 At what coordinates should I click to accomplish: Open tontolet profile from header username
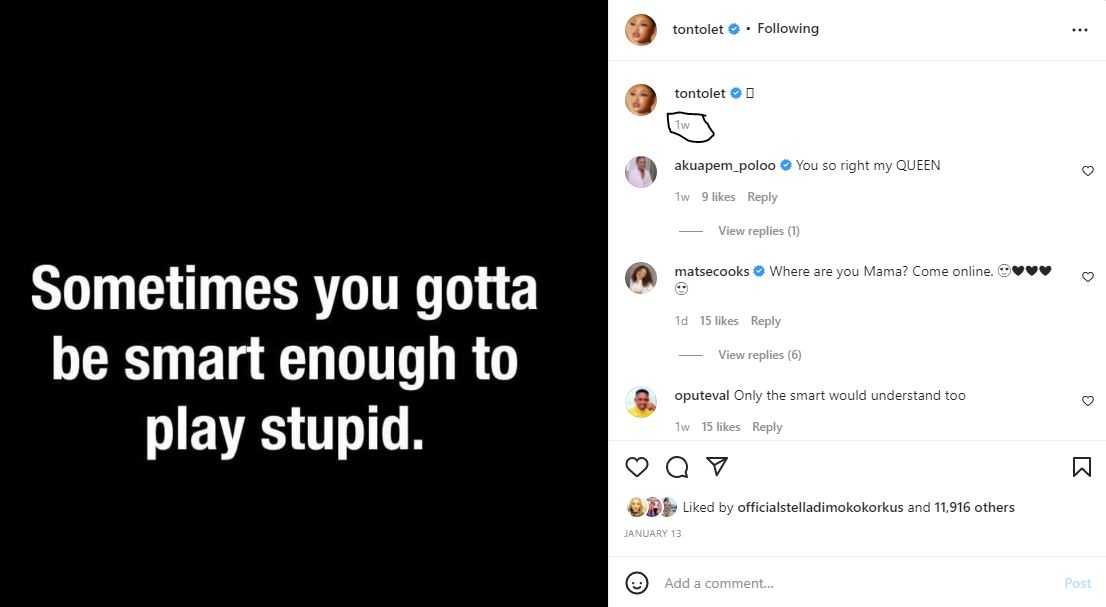(x=698, y=29)
